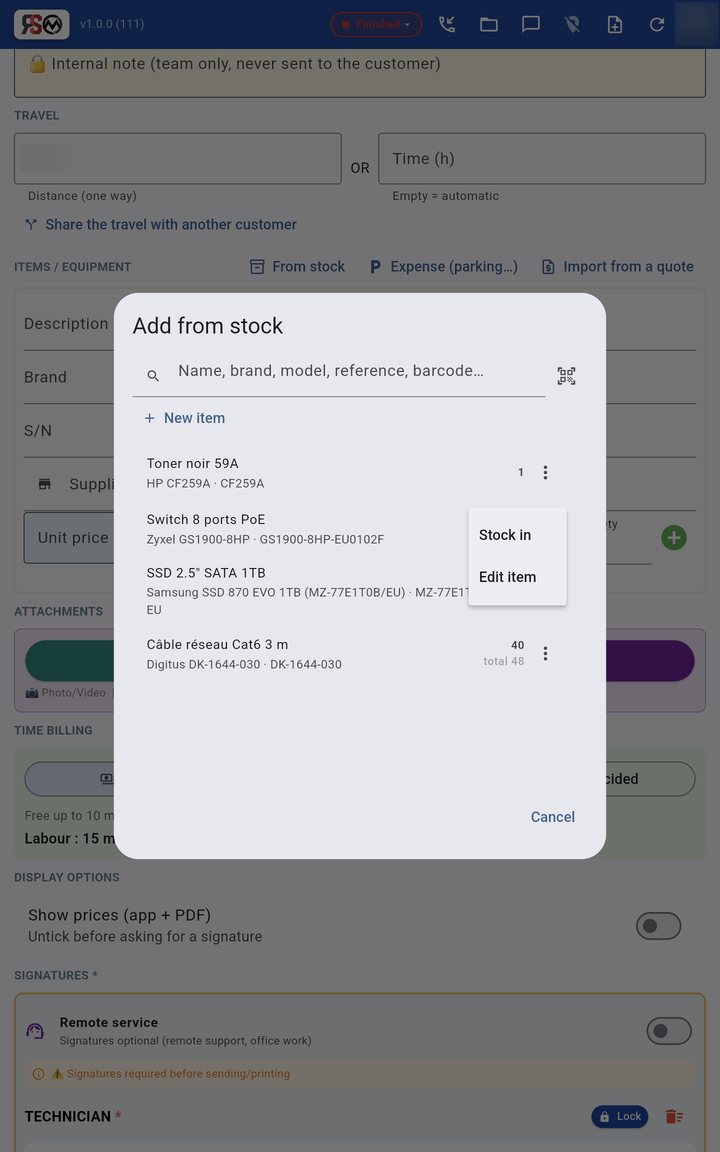Scan a barcode with the QR scanner icon
The height and width of the screenshot is (1152, 720).
566,376
